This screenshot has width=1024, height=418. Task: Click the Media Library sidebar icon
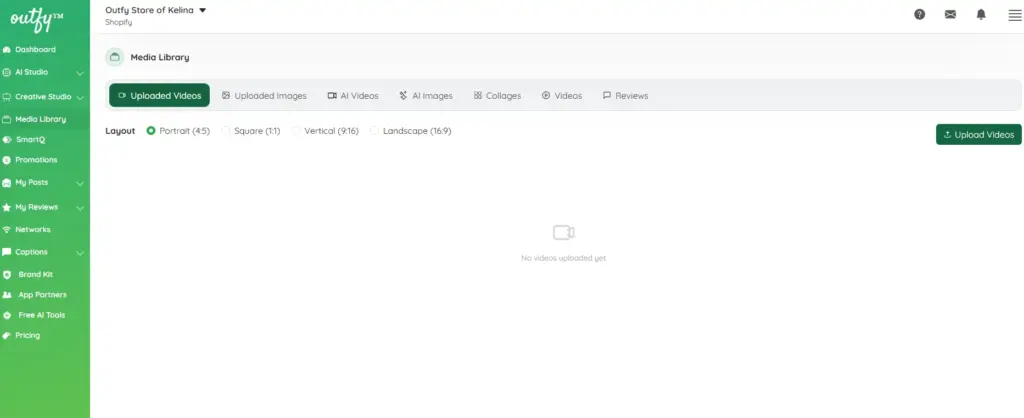coord(7,120)
